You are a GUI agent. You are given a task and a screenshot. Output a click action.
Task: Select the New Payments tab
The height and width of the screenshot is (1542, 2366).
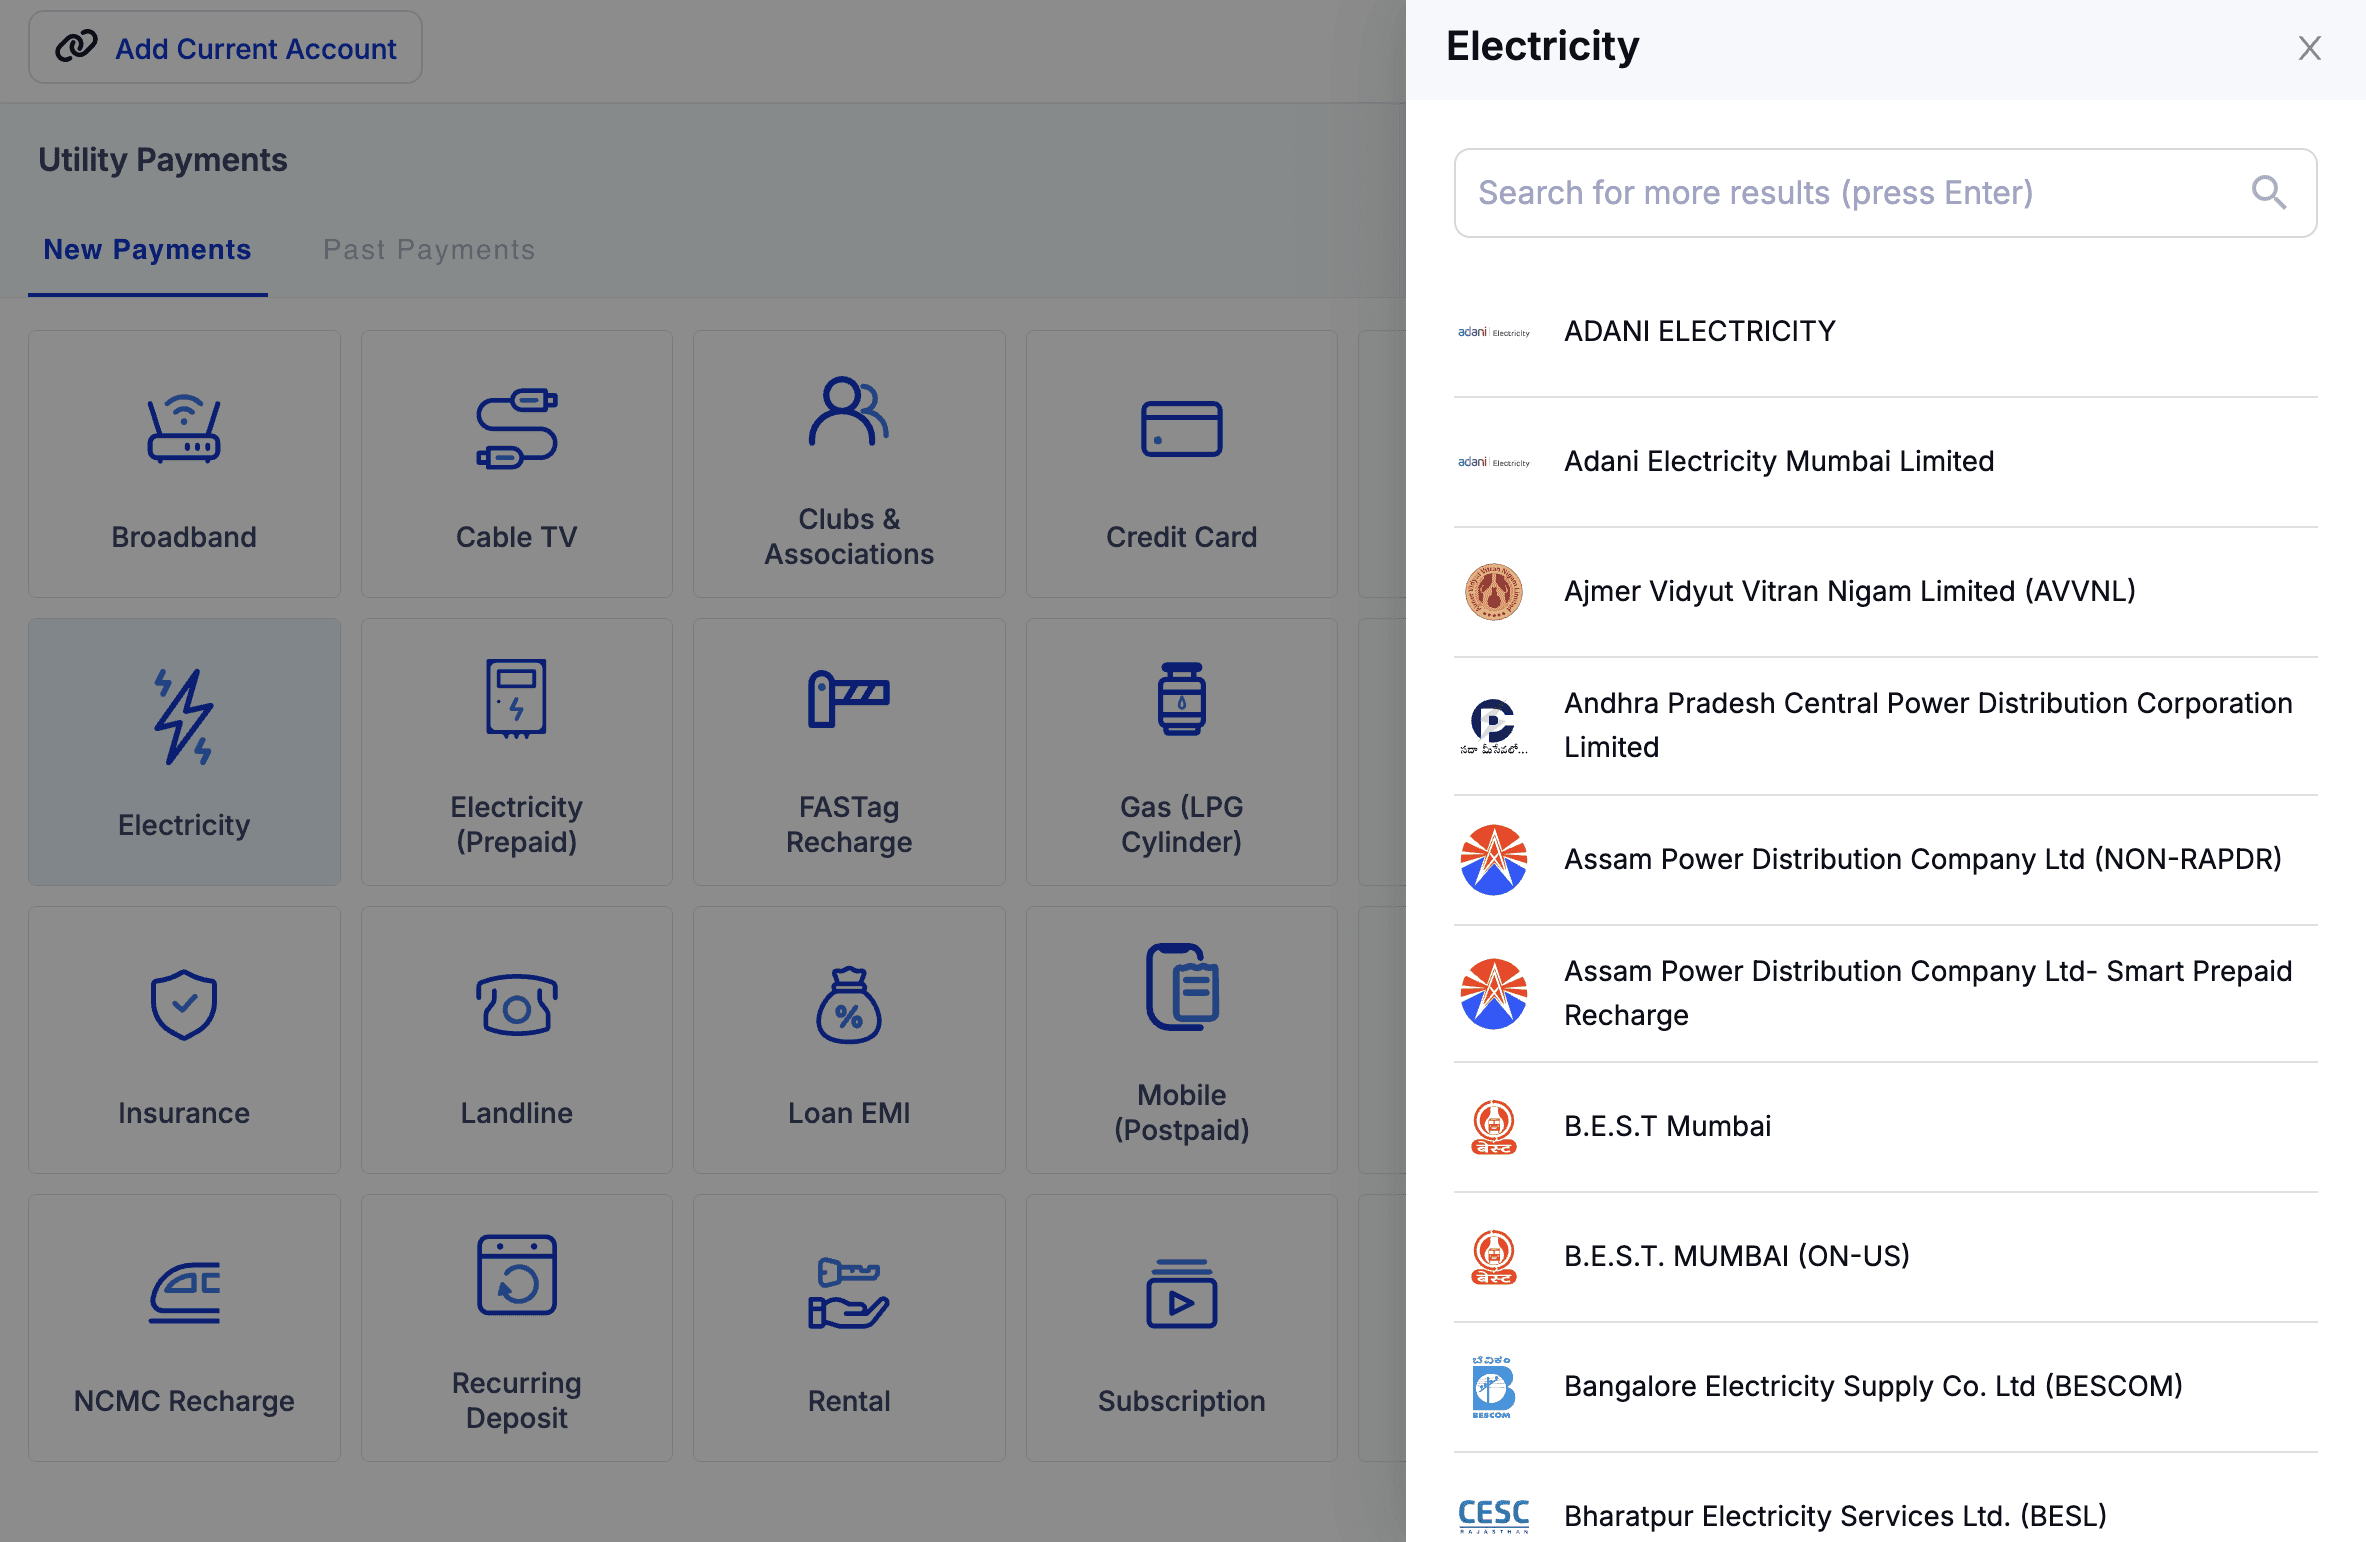tap(147, 249)
